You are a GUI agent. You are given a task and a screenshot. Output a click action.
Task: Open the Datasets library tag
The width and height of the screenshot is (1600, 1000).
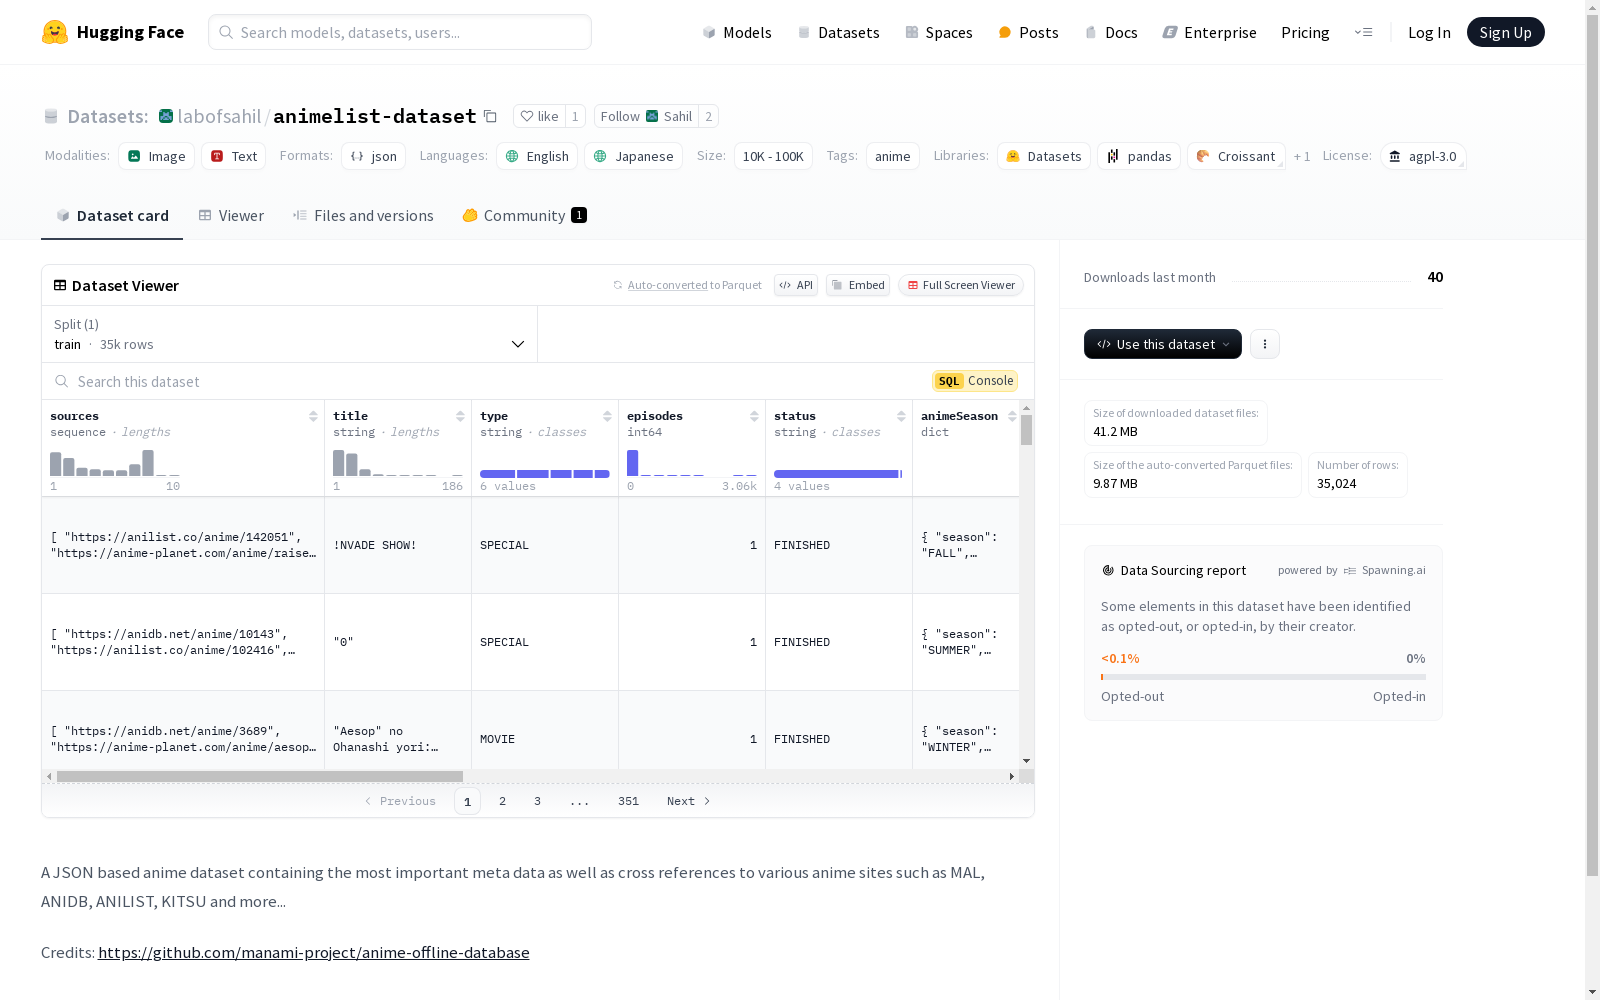point(1044,156)
